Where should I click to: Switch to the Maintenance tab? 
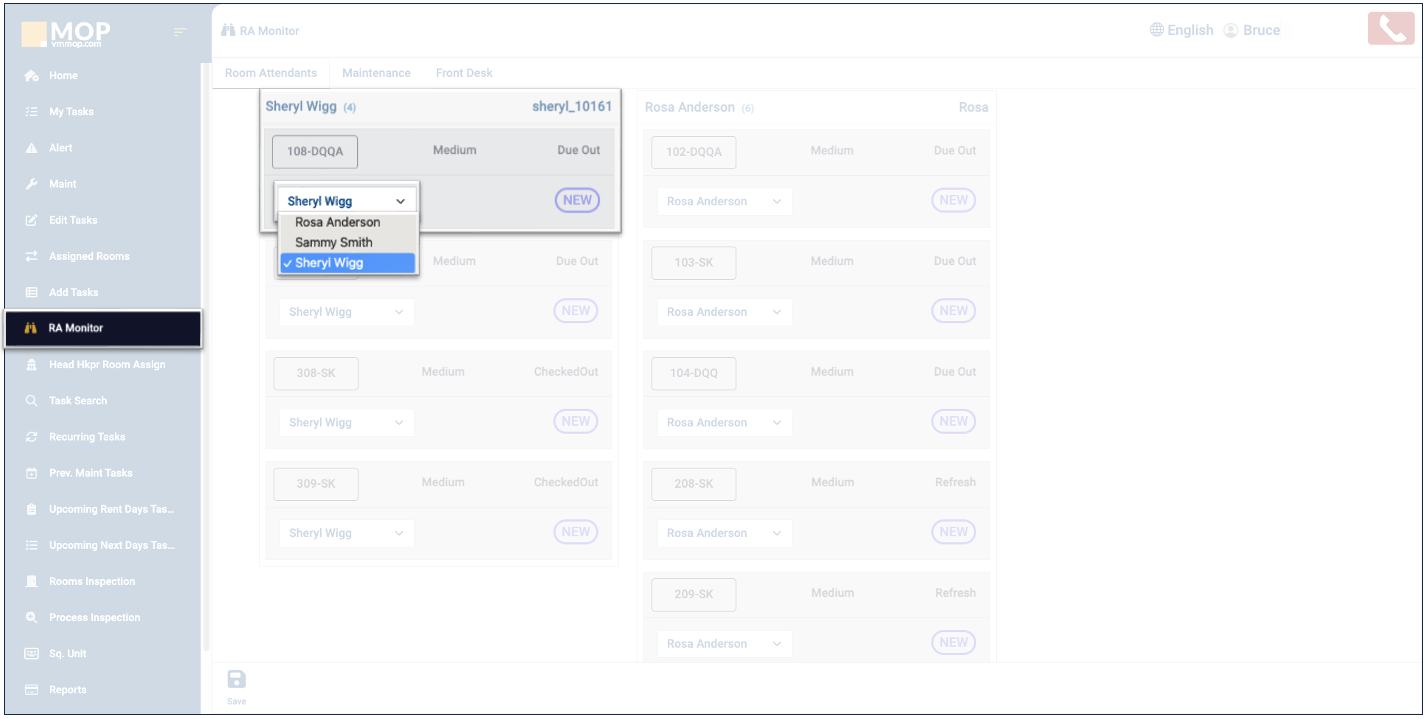376,73
